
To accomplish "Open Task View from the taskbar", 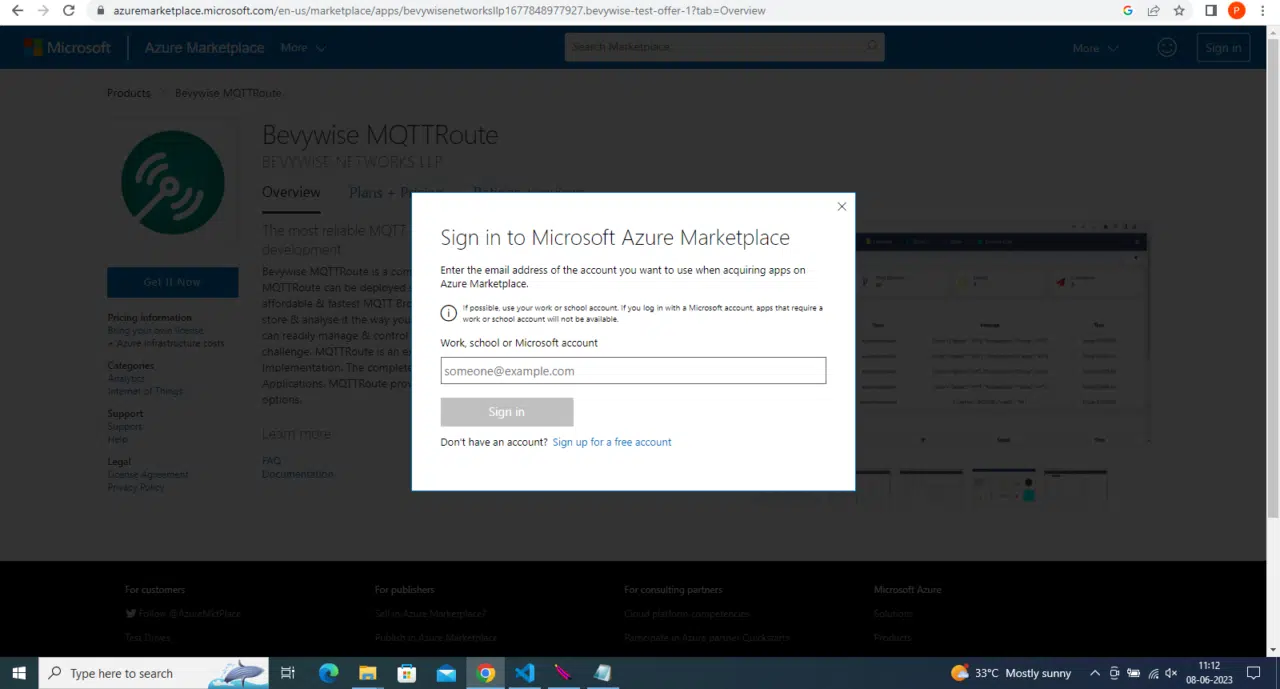I will (x=288, y=673).
